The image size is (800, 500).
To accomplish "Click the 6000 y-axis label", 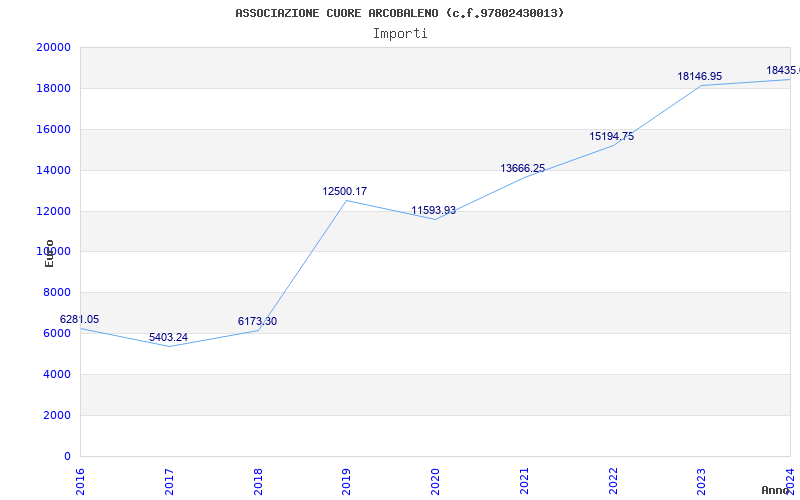I will (56, 333).
